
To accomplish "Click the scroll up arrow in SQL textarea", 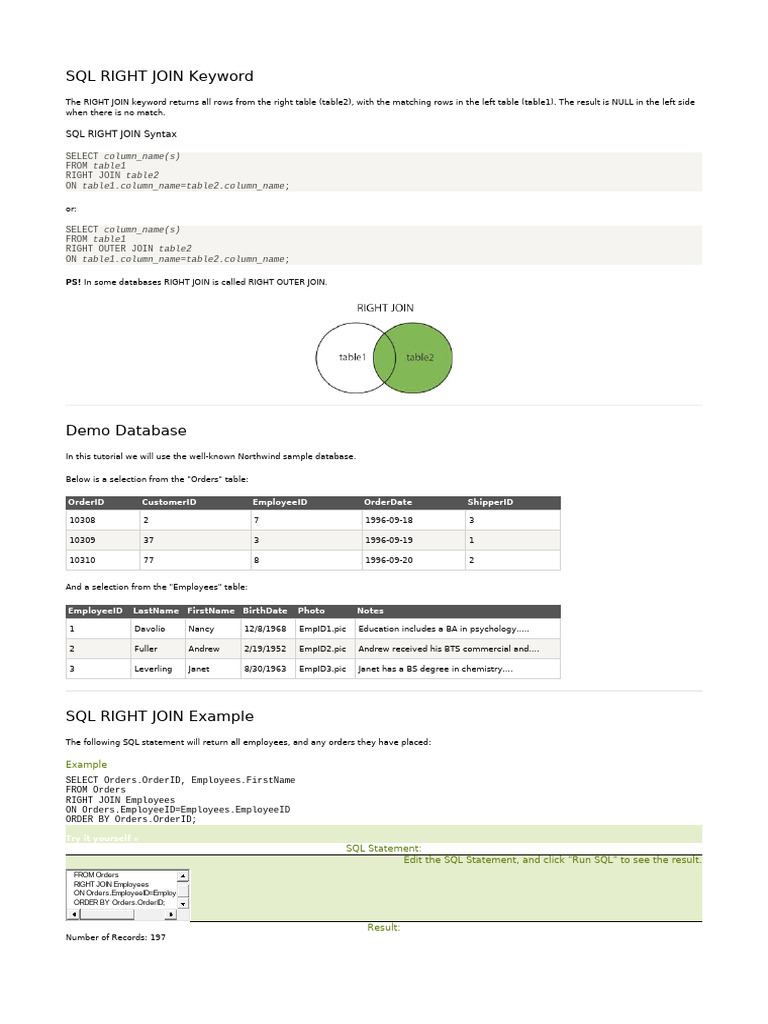I will coord(184,876).
